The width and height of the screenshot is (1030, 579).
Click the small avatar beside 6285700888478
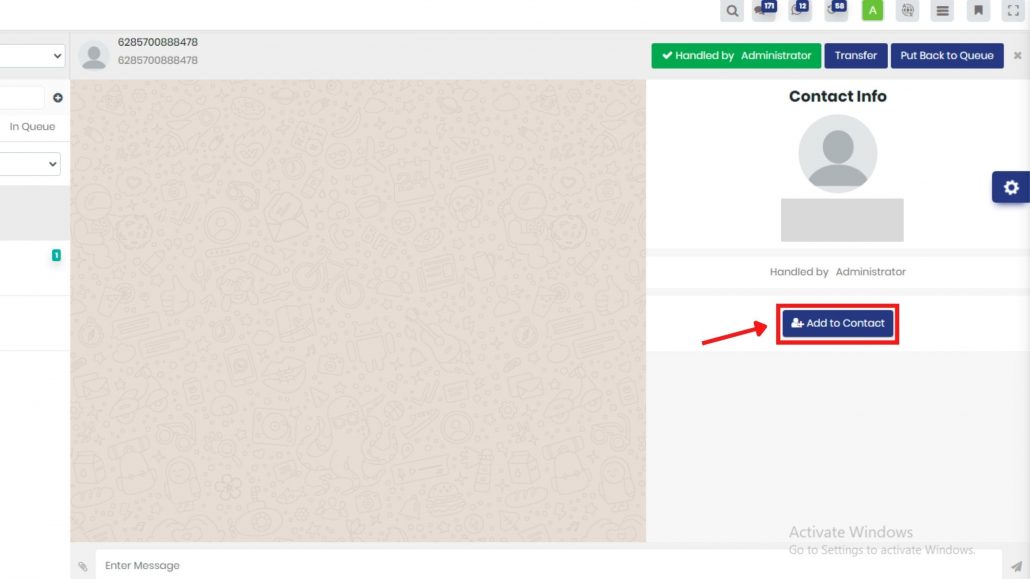pyautogui.click(x=94, y=55)
